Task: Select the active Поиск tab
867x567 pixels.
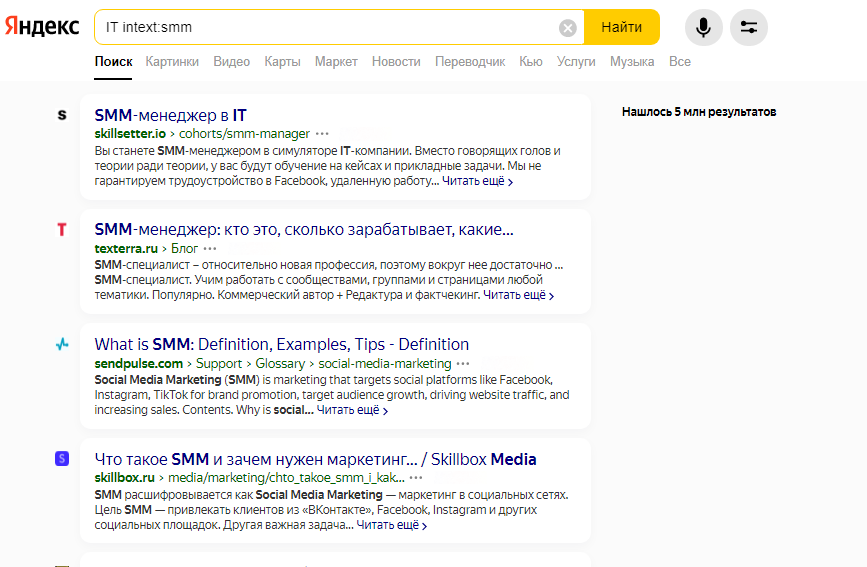Action: (113, 61)
